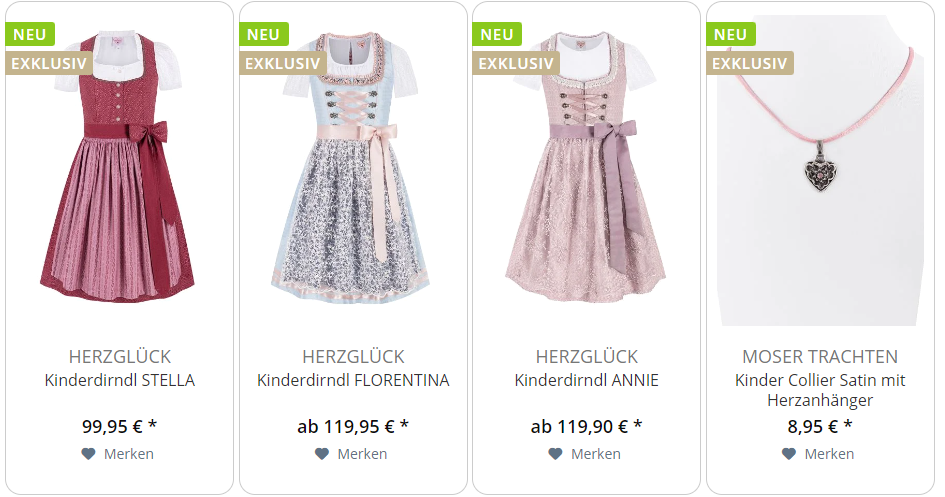This screenshot has height=497, width=945.
Task: Open the light blue FLORENTINA dirndl image
Action: (351, 167)
